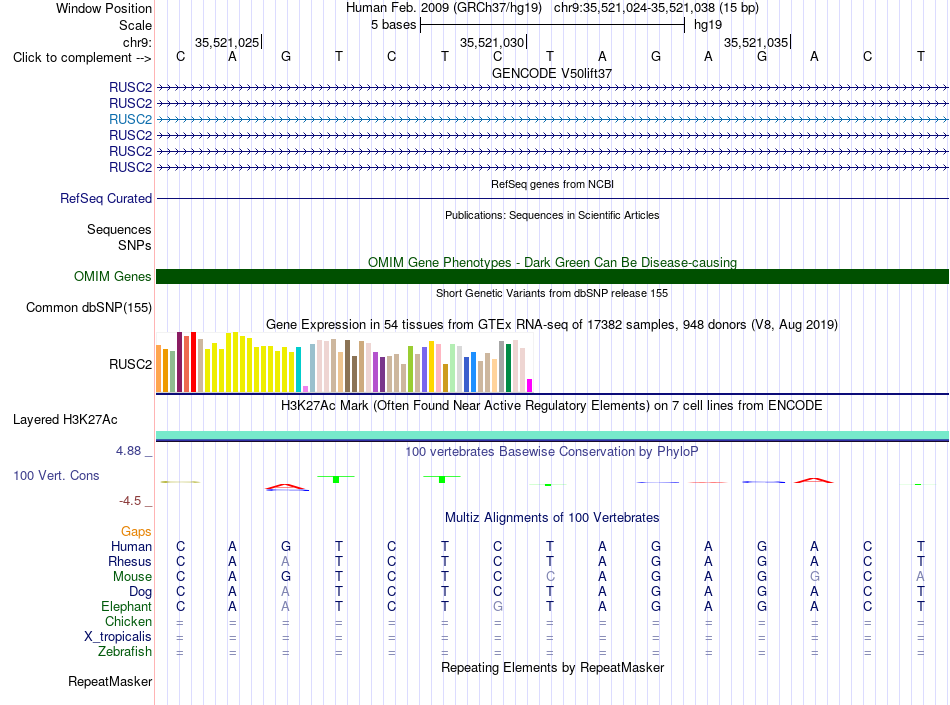This screenshot has height=705, width=950.
Task: Click the Multiz Alignments of 100 Vertebrates title
Action: coord(552,518)
